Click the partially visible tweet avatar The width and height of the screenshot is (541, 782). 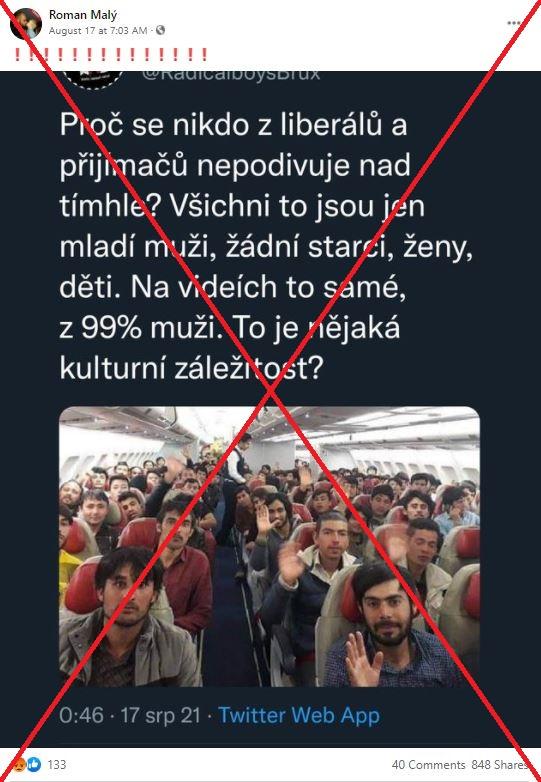pyautogui.click(x=94, y=79)
